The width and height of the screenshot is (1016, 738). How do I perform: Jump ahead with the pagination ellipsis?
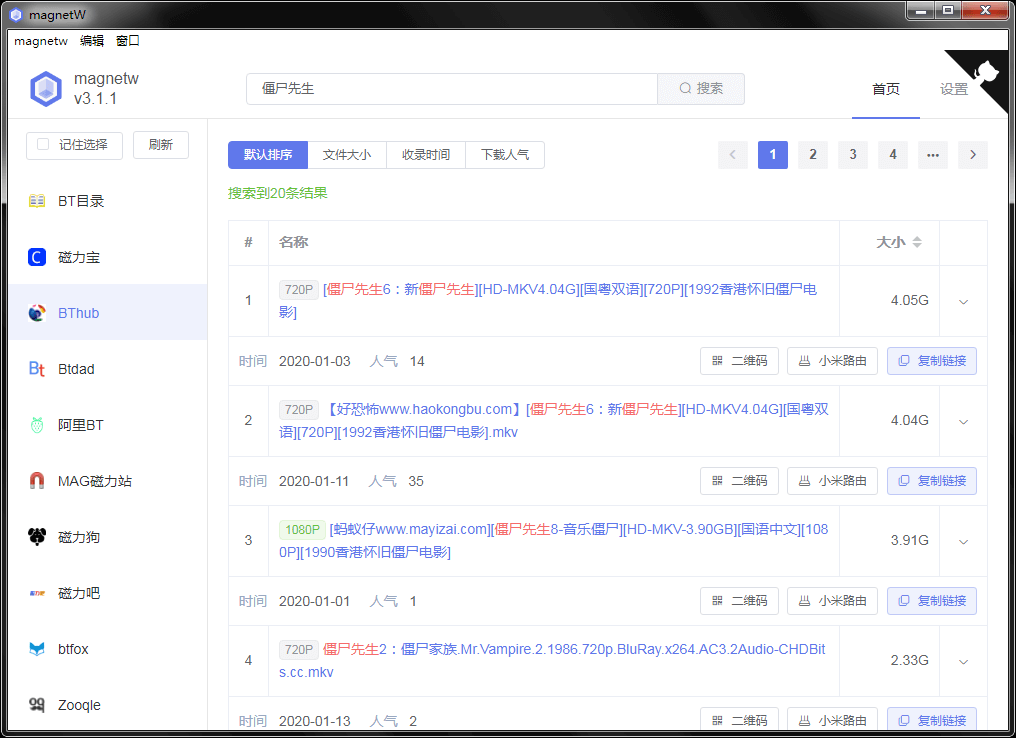(x=932, y=155)
